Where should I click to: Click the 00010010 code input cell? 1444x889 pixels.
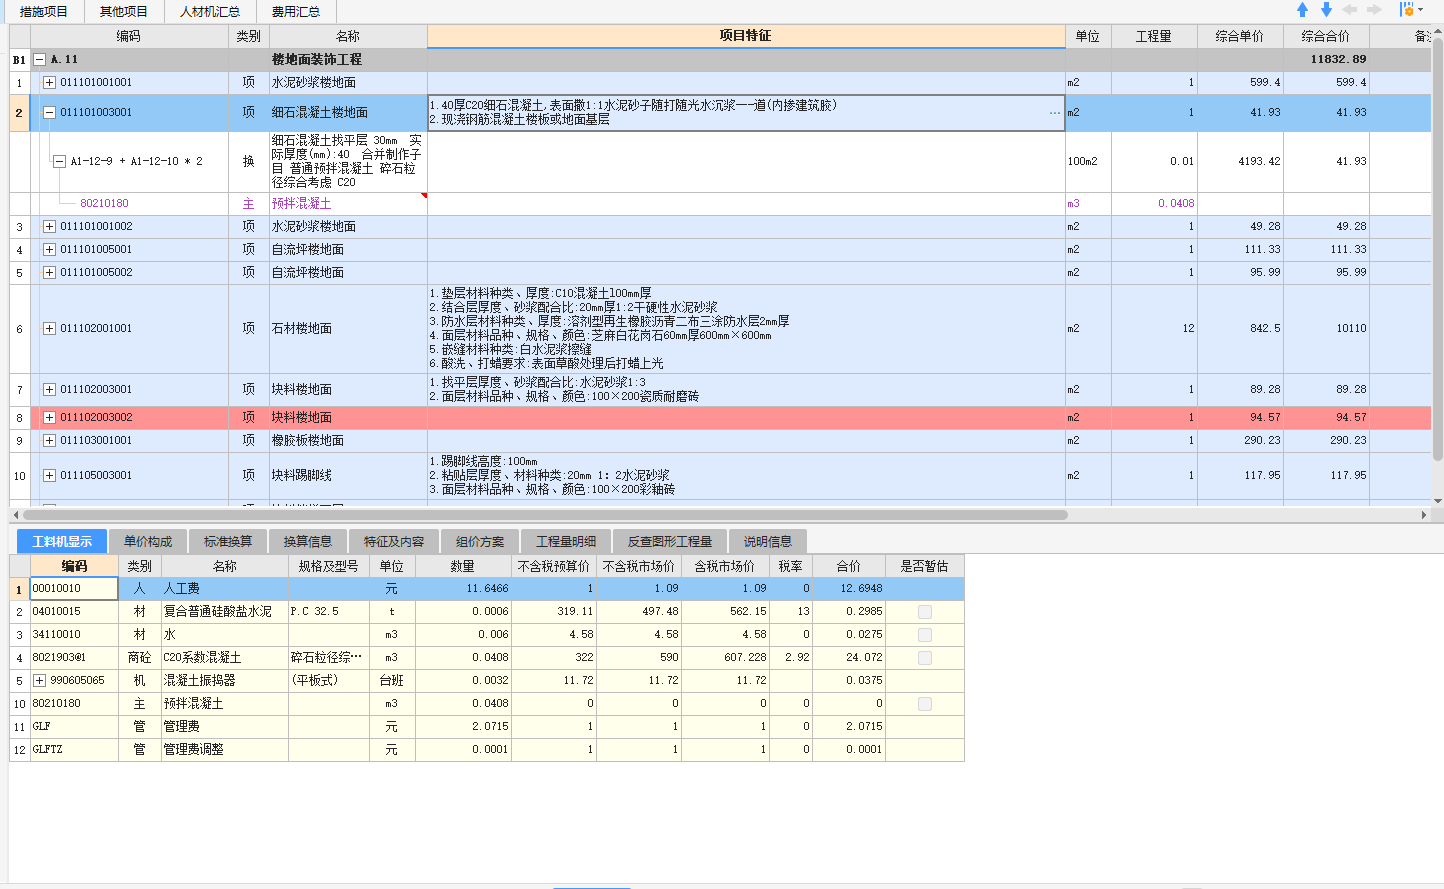tap(74, 589)
